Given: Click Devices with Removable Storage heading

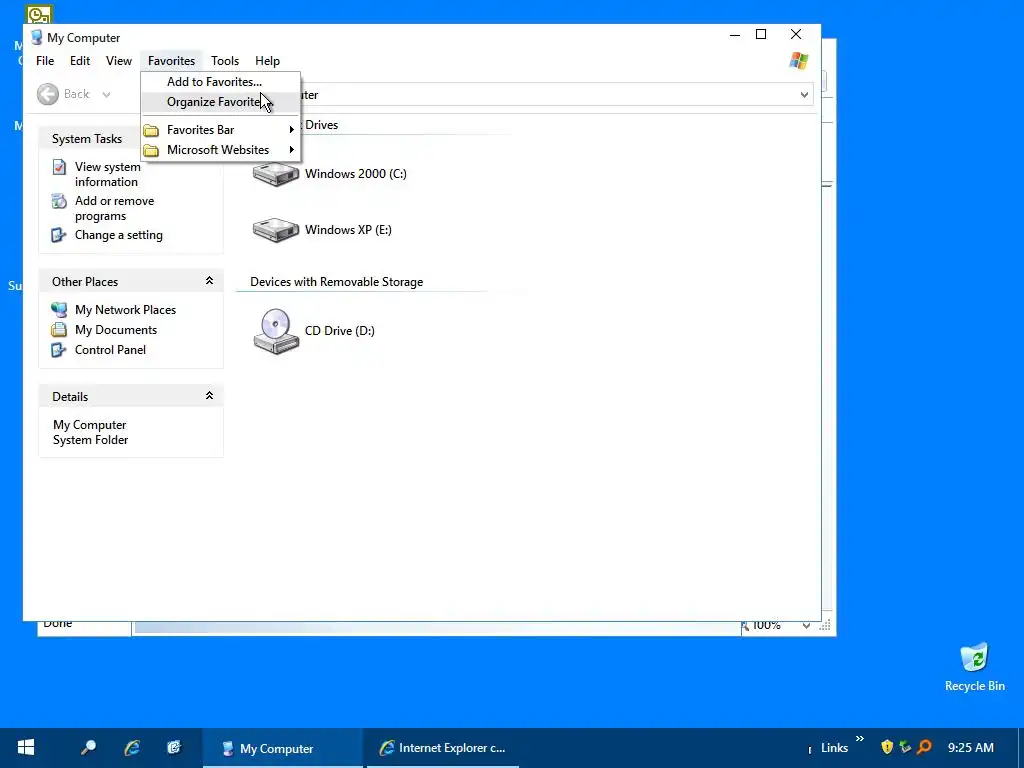Looking at the screenshot, I should coord(336,282).
